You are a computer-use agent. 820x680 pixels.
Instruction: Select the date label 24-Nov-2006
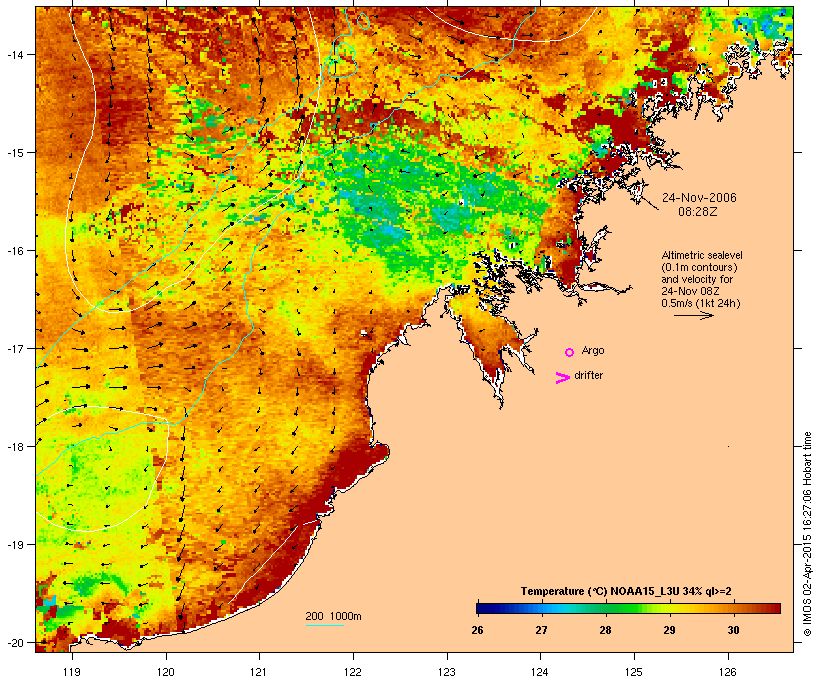[699, 198]
